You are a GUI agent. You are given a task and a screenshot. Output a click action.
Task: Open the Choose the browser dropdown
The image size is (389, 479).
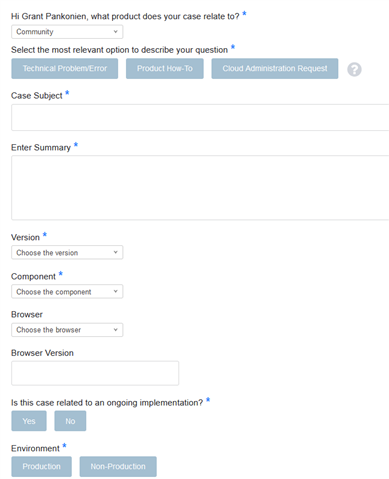point(67,330)
